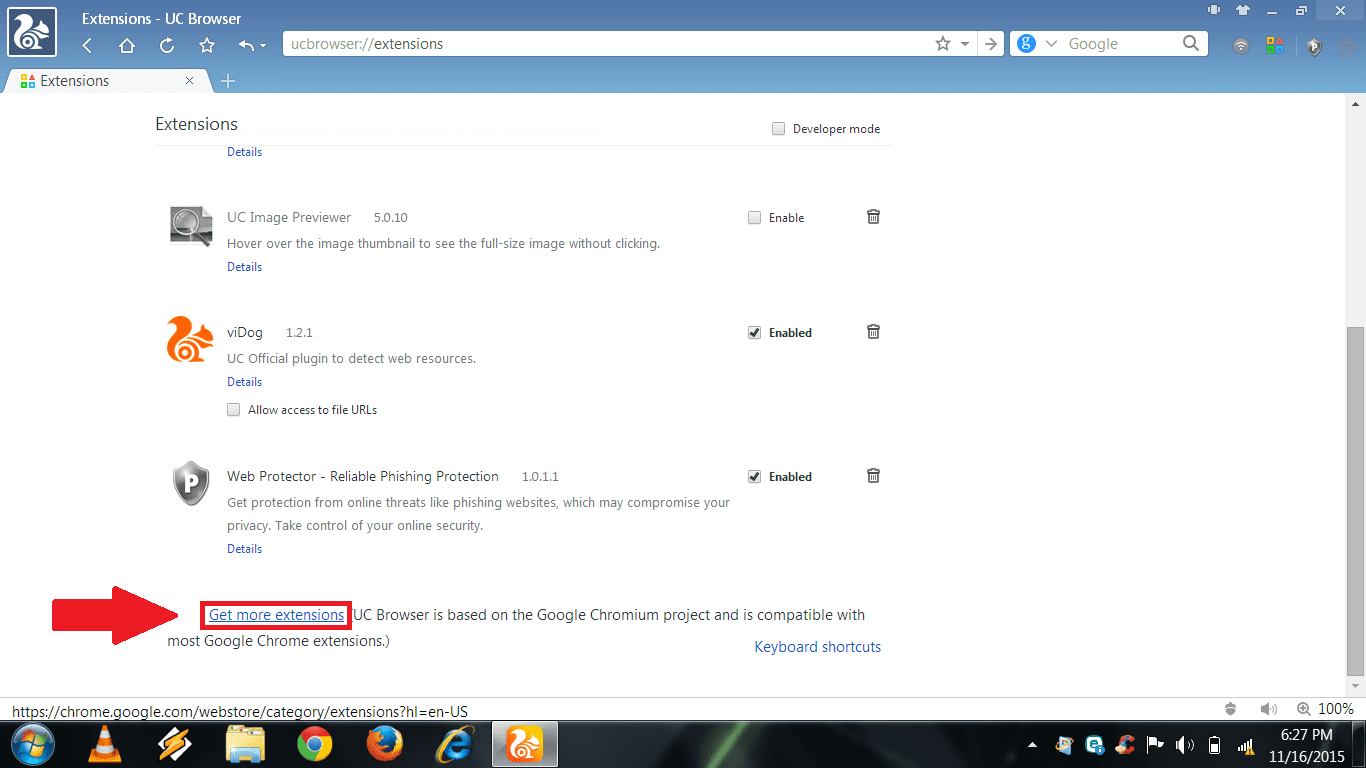Click the acorn icon in status bar
The height and width of the screenshot is (768, 1366).
1232,709
